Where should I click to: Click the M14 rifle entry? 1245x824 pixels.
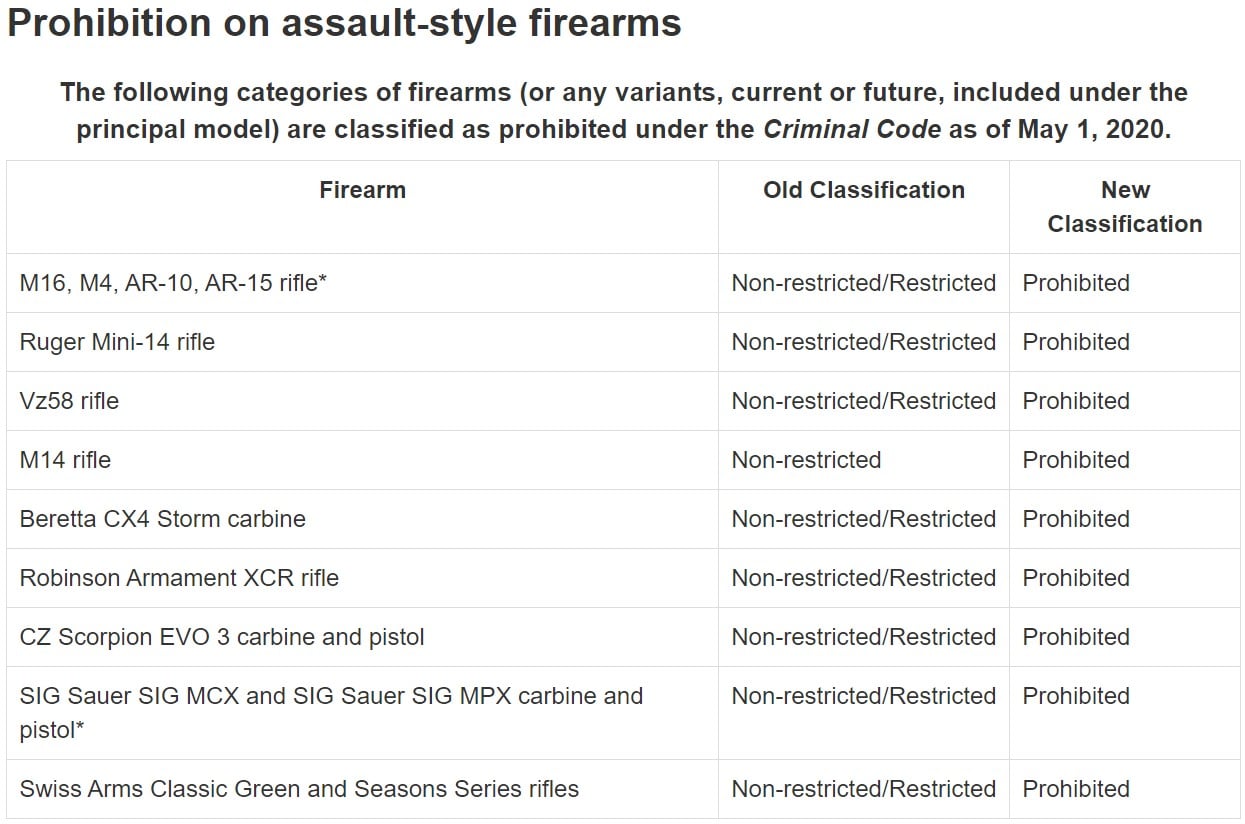(65, 460)
